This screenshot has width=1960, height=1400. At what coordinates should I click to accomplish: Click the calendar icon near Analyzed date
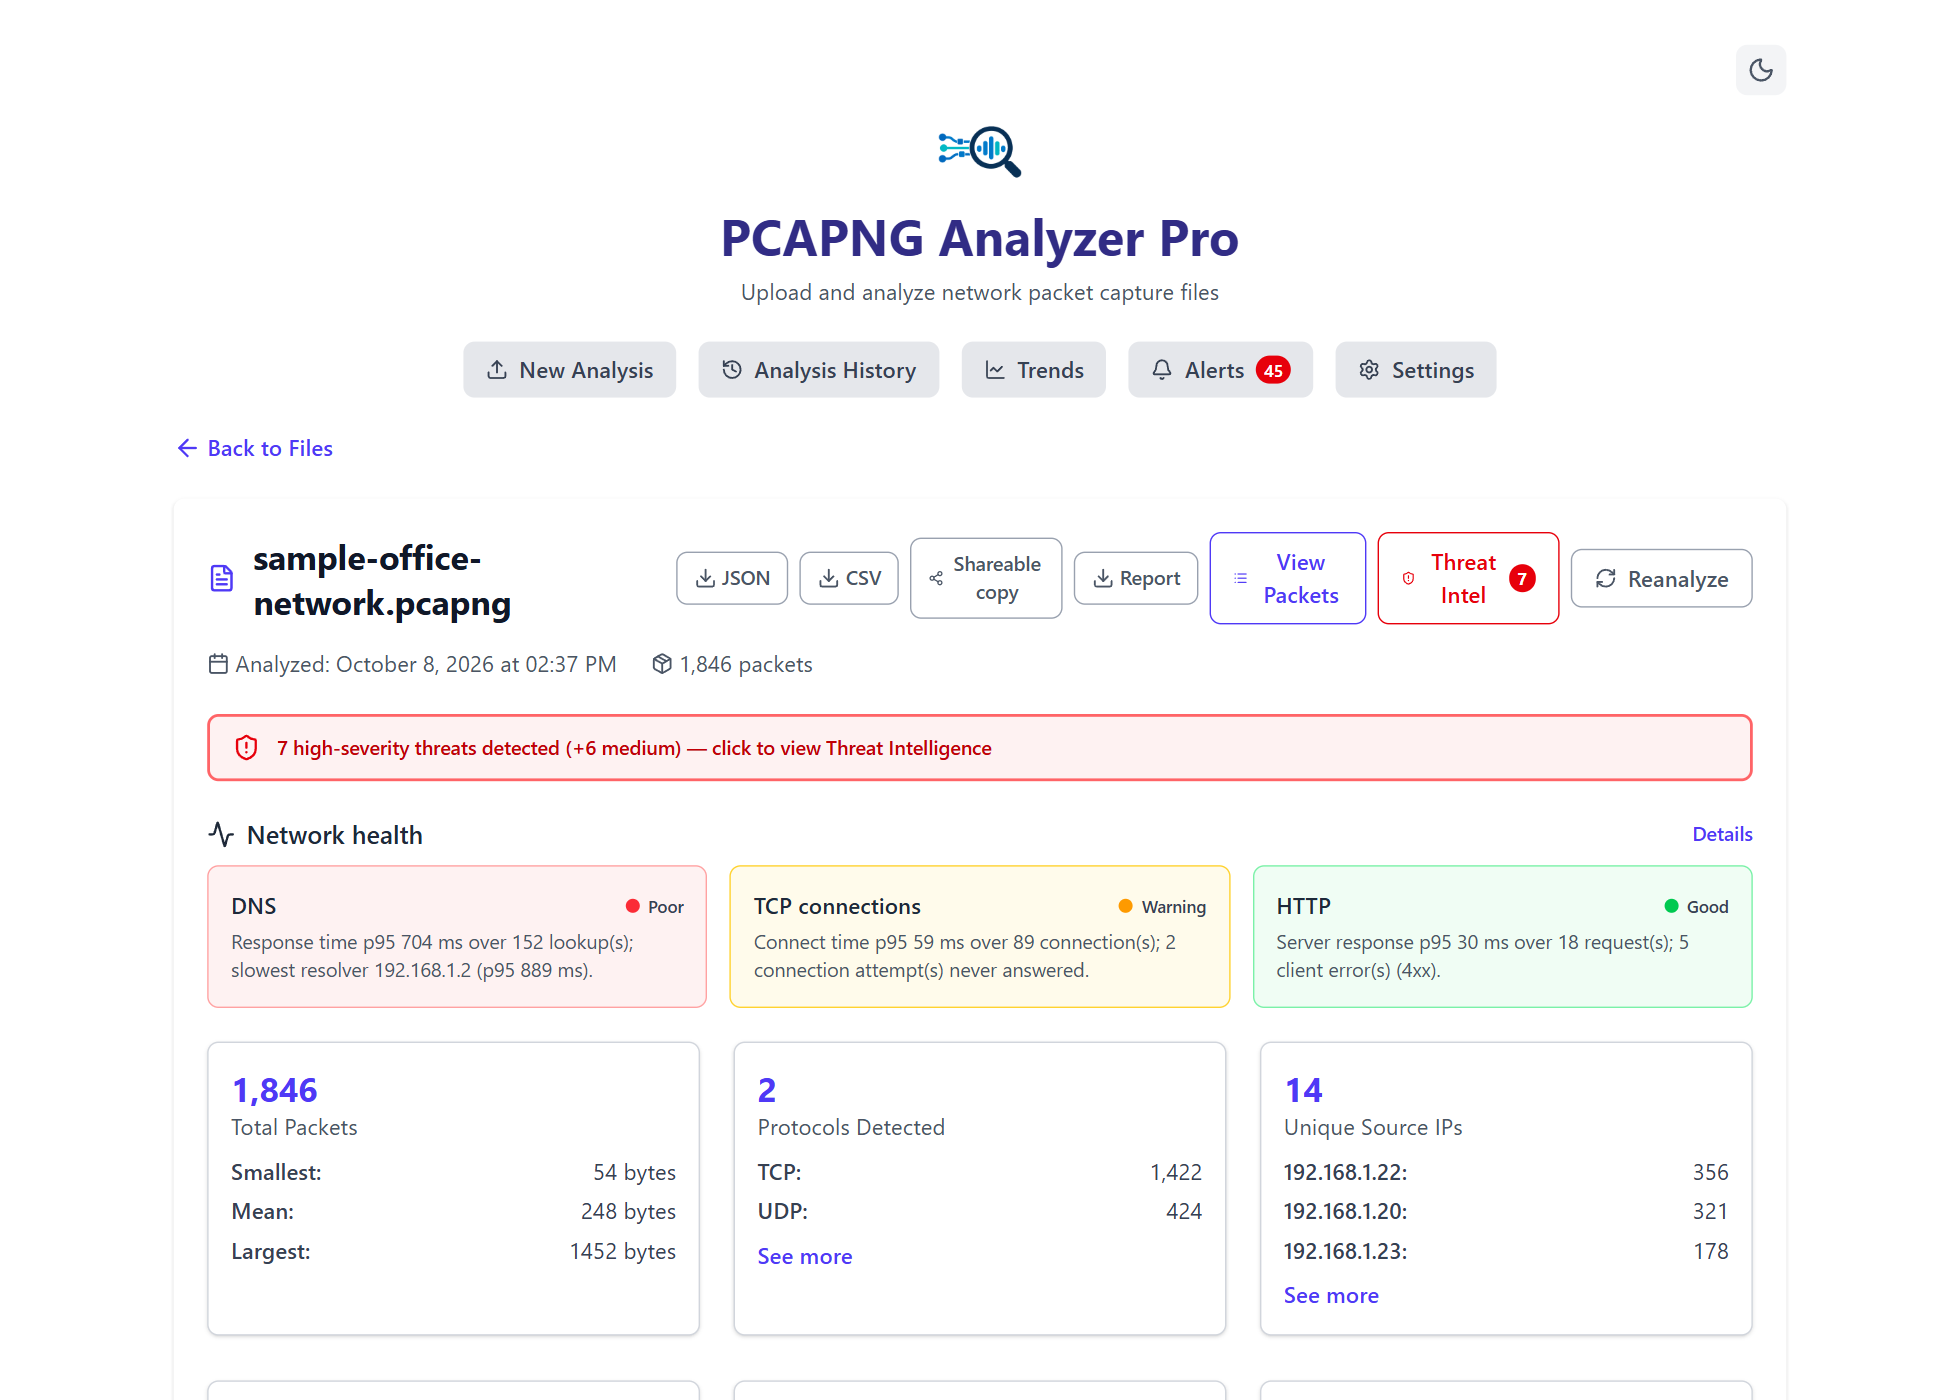click(x=218, y=664)
